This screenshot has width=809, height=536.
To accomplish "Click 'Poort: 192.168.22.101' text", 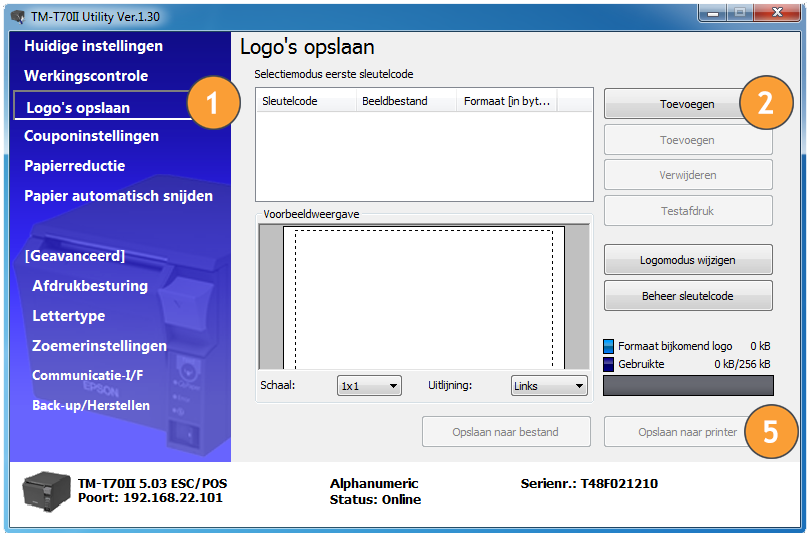I will (150, 498).
